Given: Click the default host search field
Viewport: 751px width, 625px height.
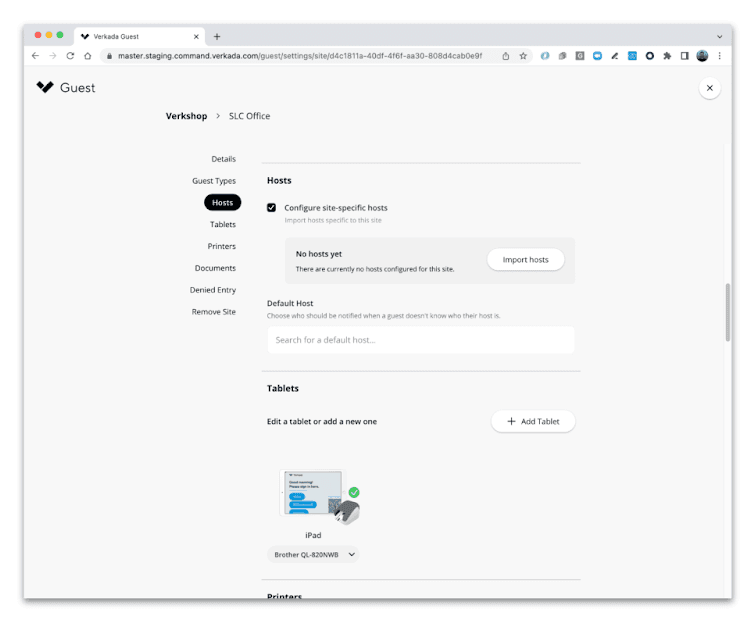Looking at the screenshot, I should coord(421,340).
